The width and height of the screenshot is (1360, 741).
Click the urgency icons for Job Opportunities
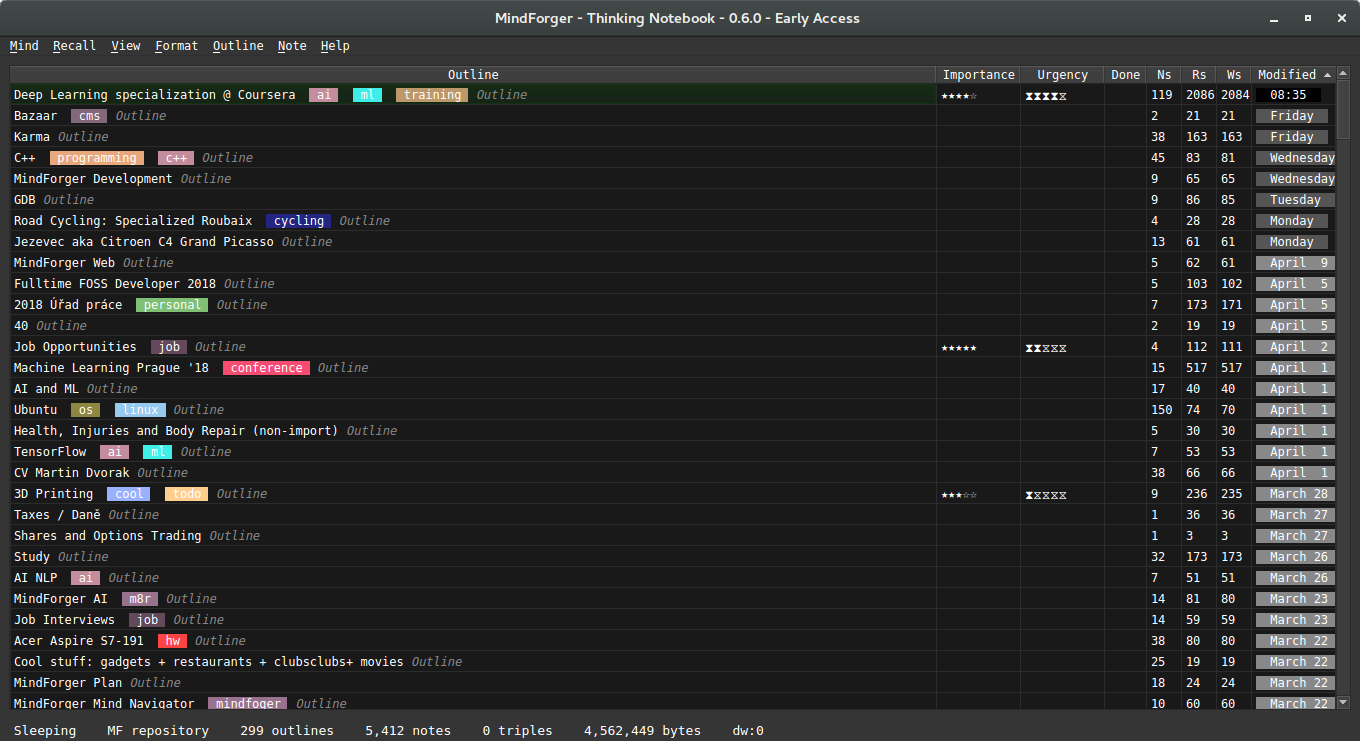(x=1045, y=348)
